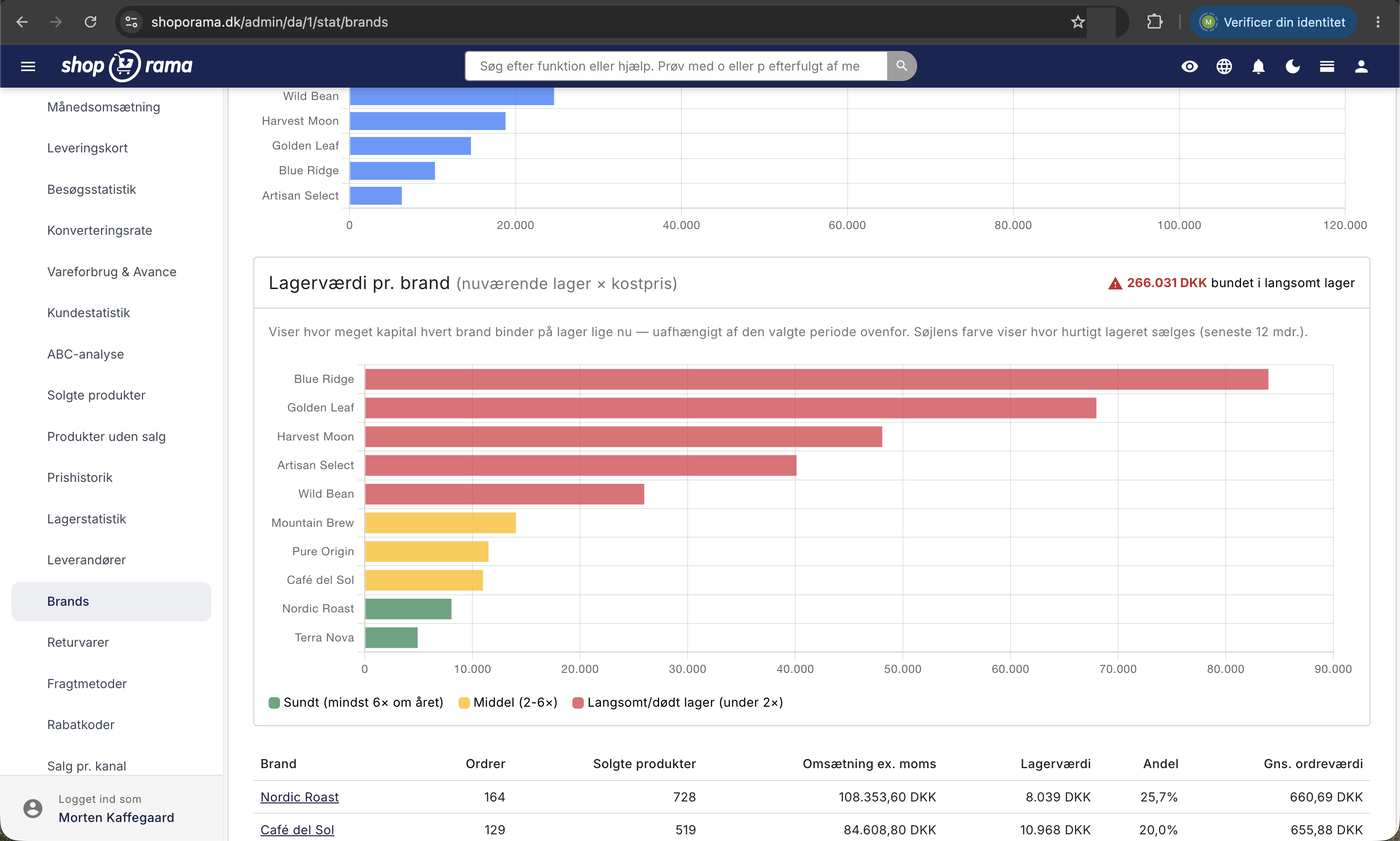
Task: Open Returvarer in the sidebar
Action: (78, 642)
